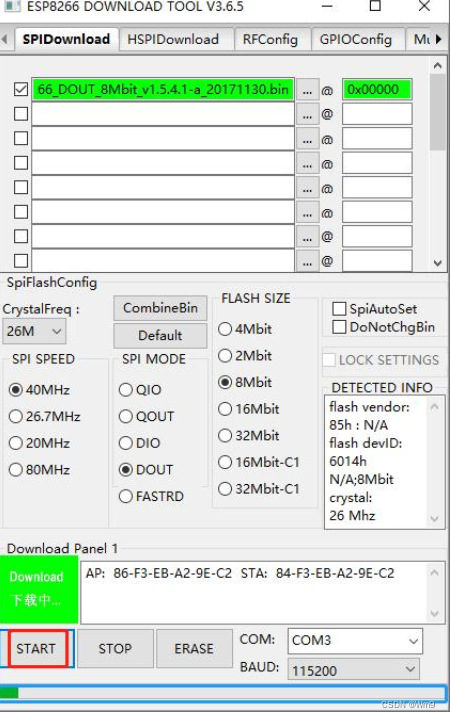The image size is (450, 718).
Task: Click the tab scroll right arrow
Action: 439,39
